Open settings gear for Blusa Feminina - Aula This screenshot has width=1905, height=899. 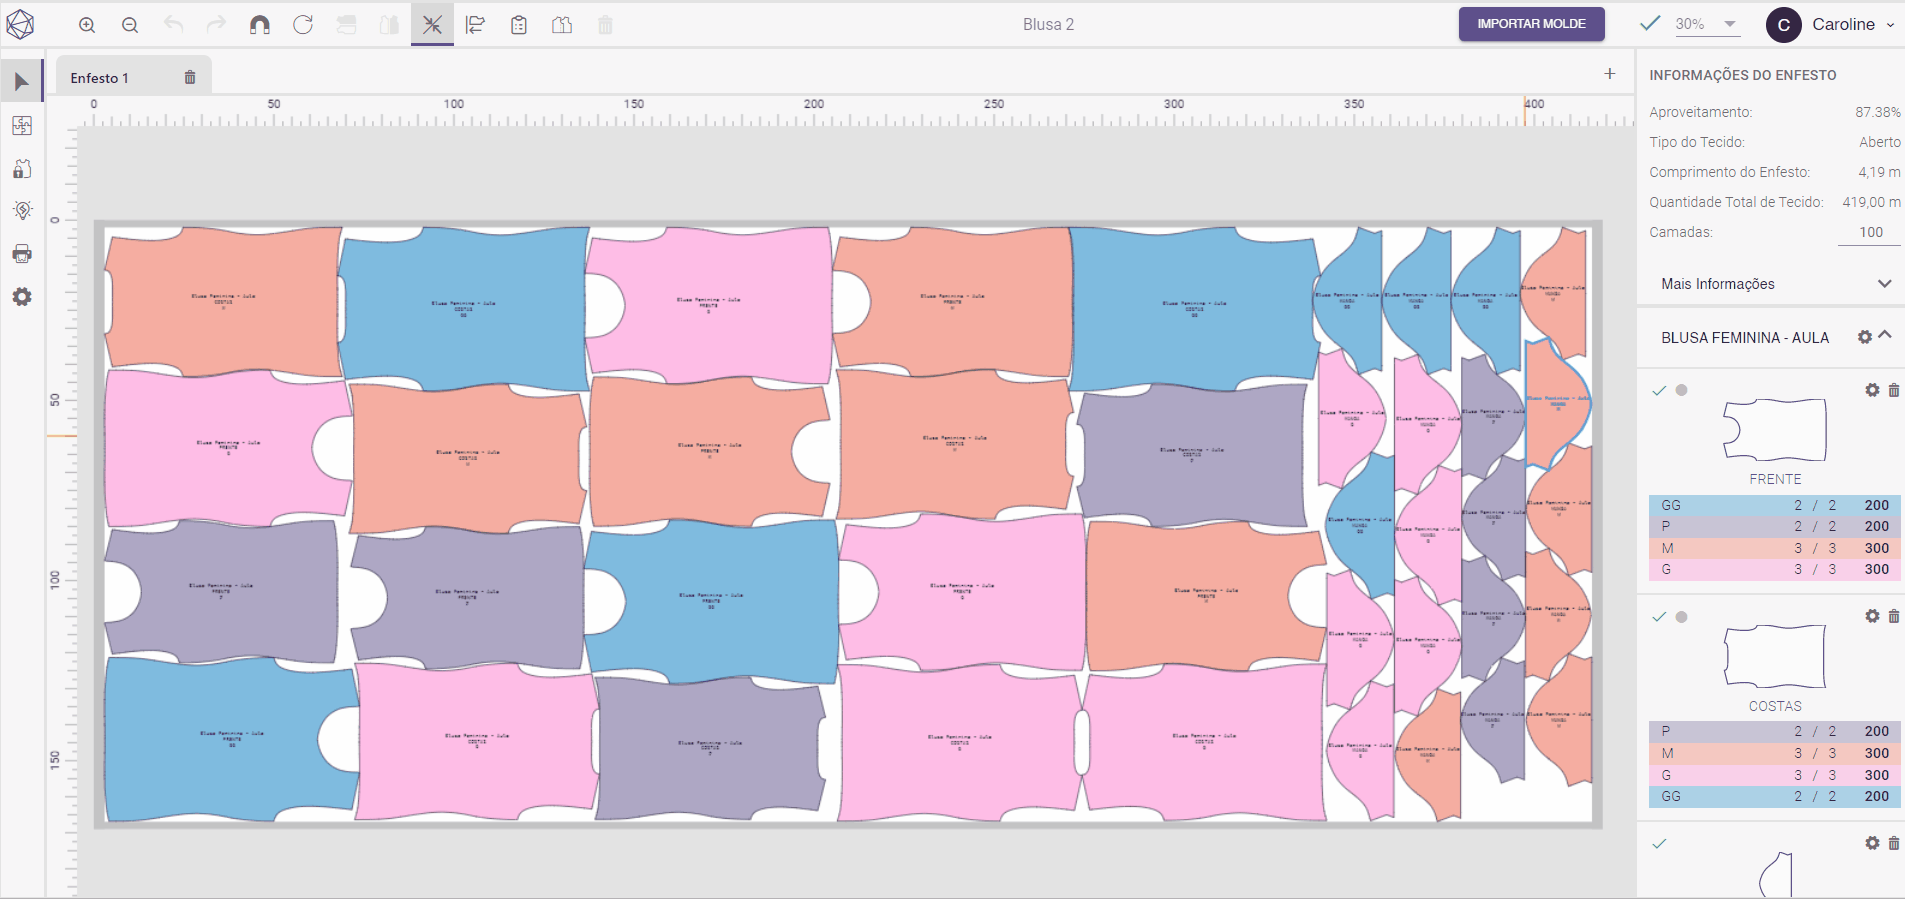pos(1865,337)
